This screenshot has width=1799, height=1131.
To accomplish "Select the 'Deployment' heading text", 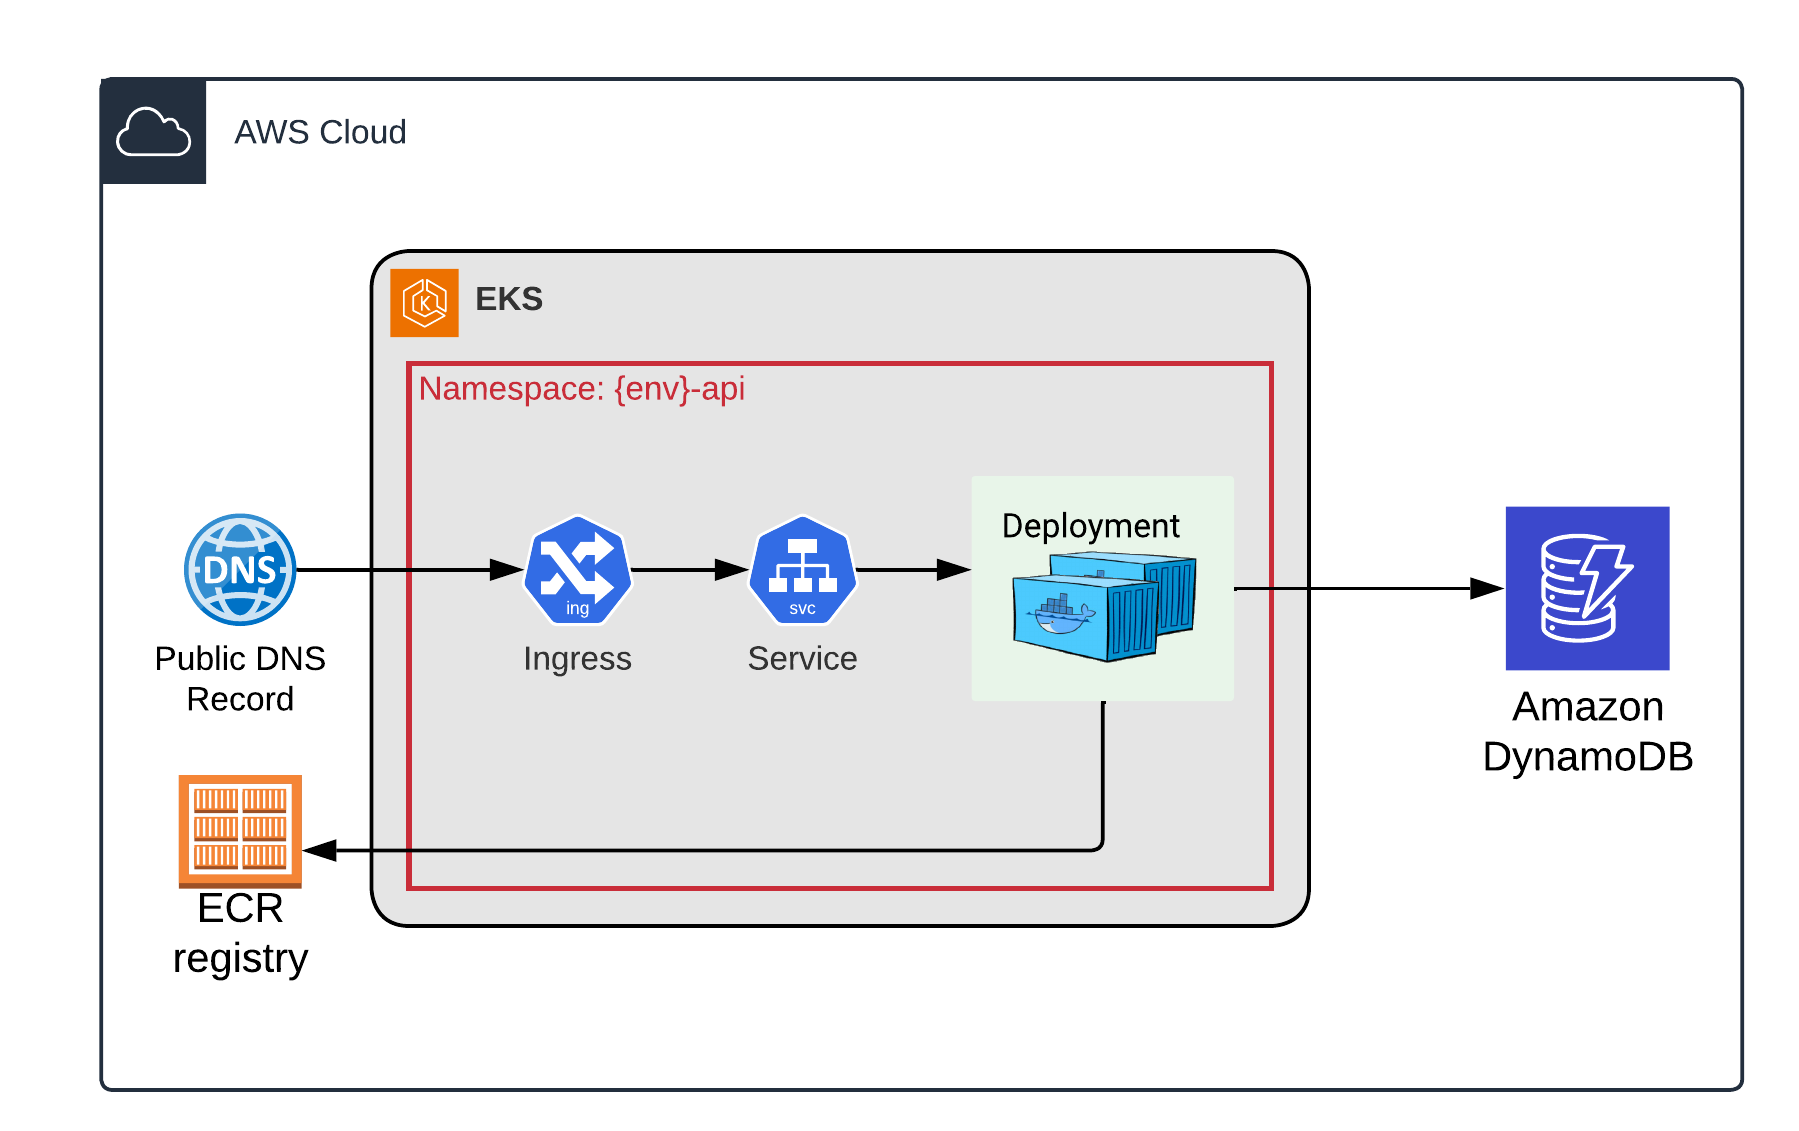I will tap(1091, 526).
